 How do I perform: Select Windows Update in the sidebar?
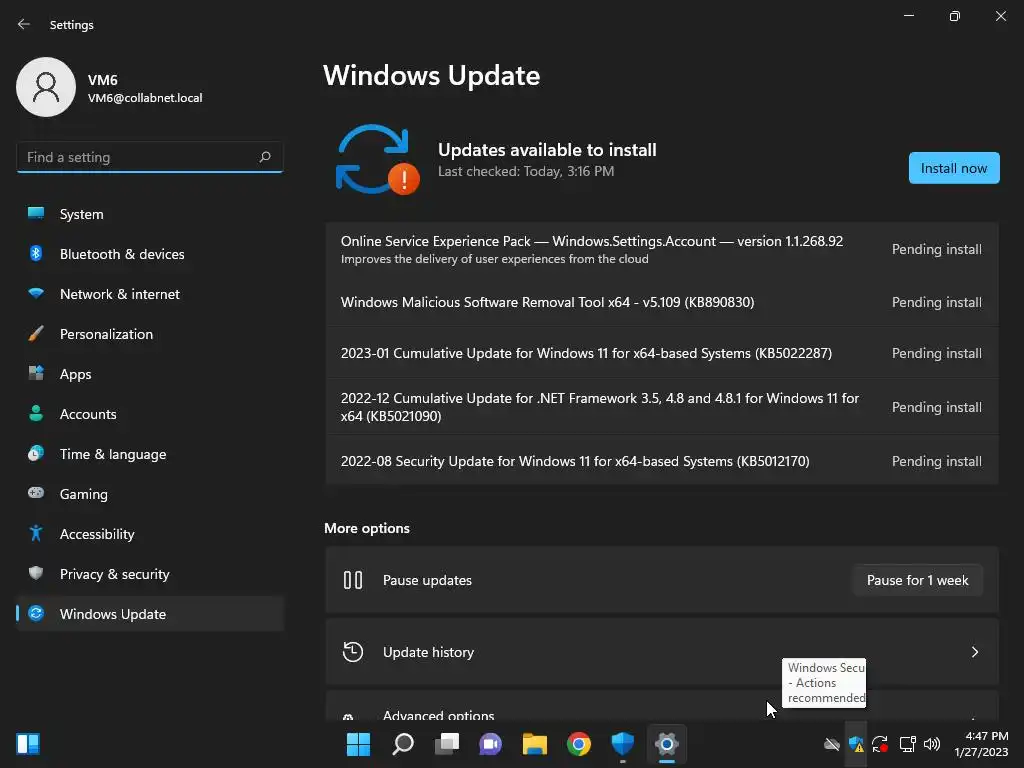click(150, 614)
